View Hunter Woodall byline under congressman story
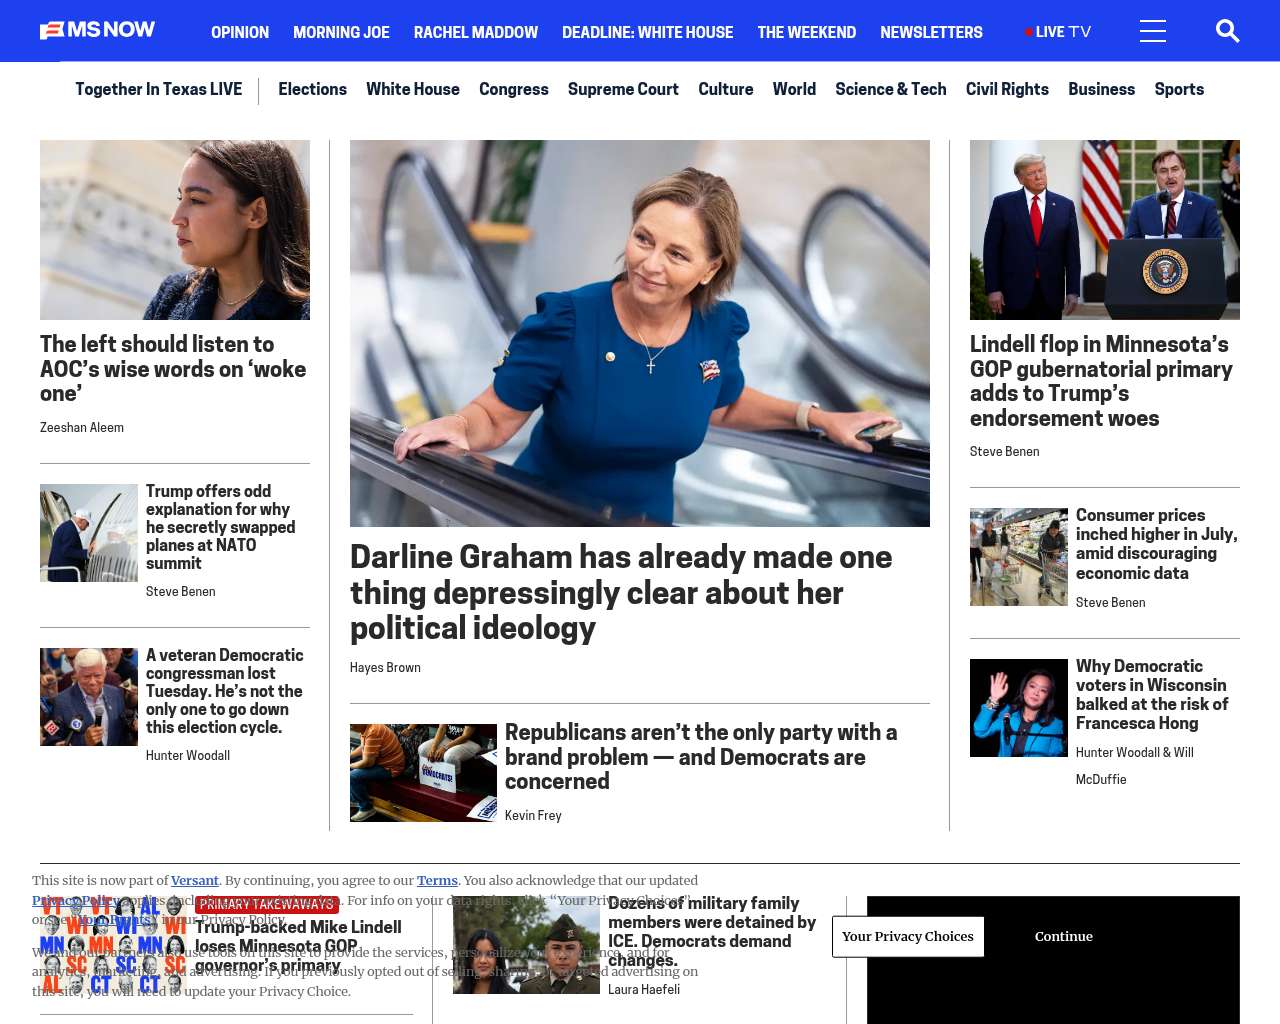The width and height of the screenshot is (1280, 1024). click(188, 755)
